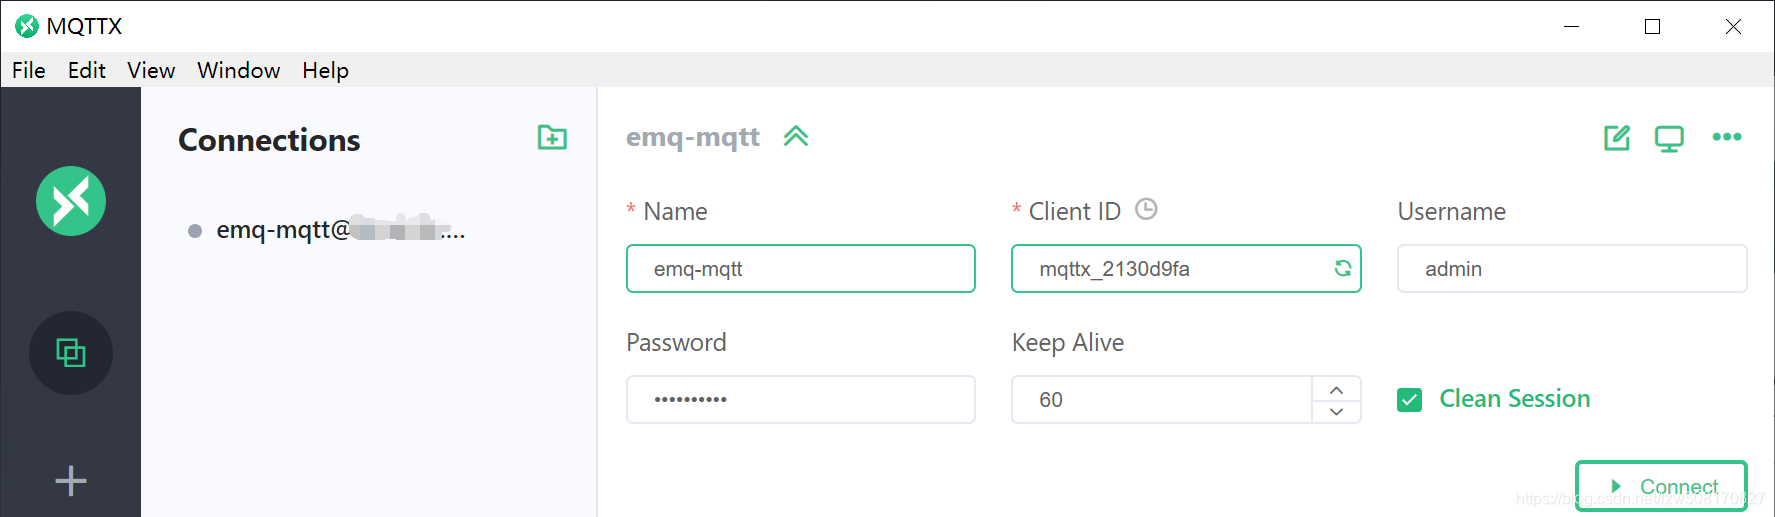Open the View menu

(x=151, y=70)
